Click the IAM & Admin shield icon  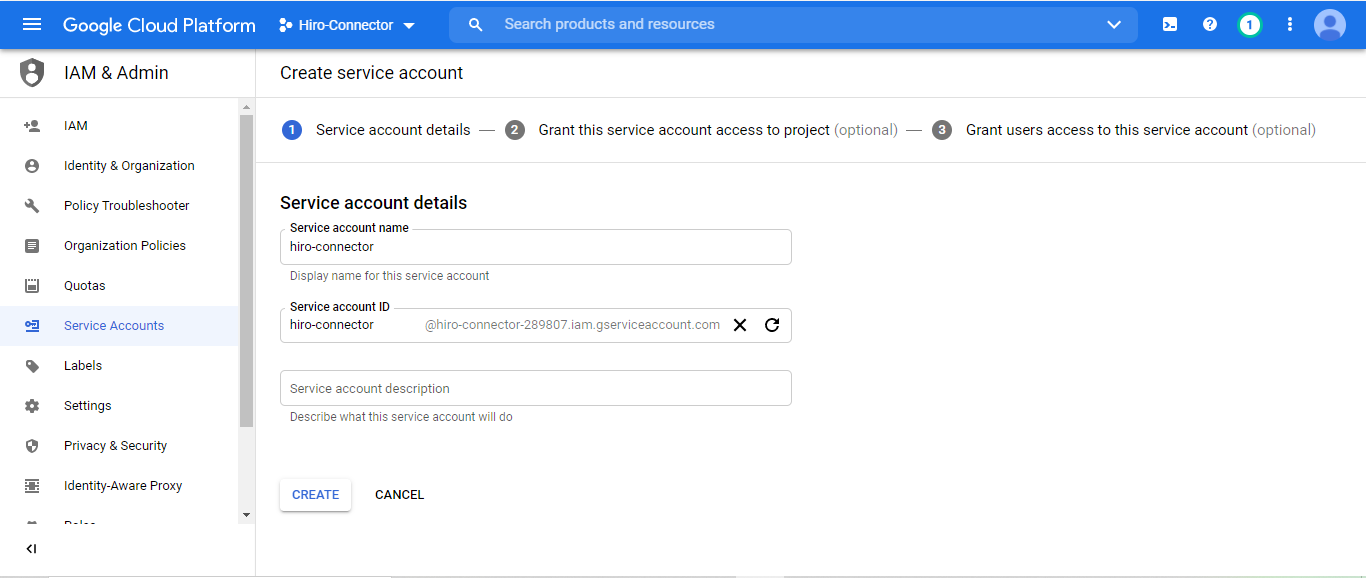pos(32,73)
